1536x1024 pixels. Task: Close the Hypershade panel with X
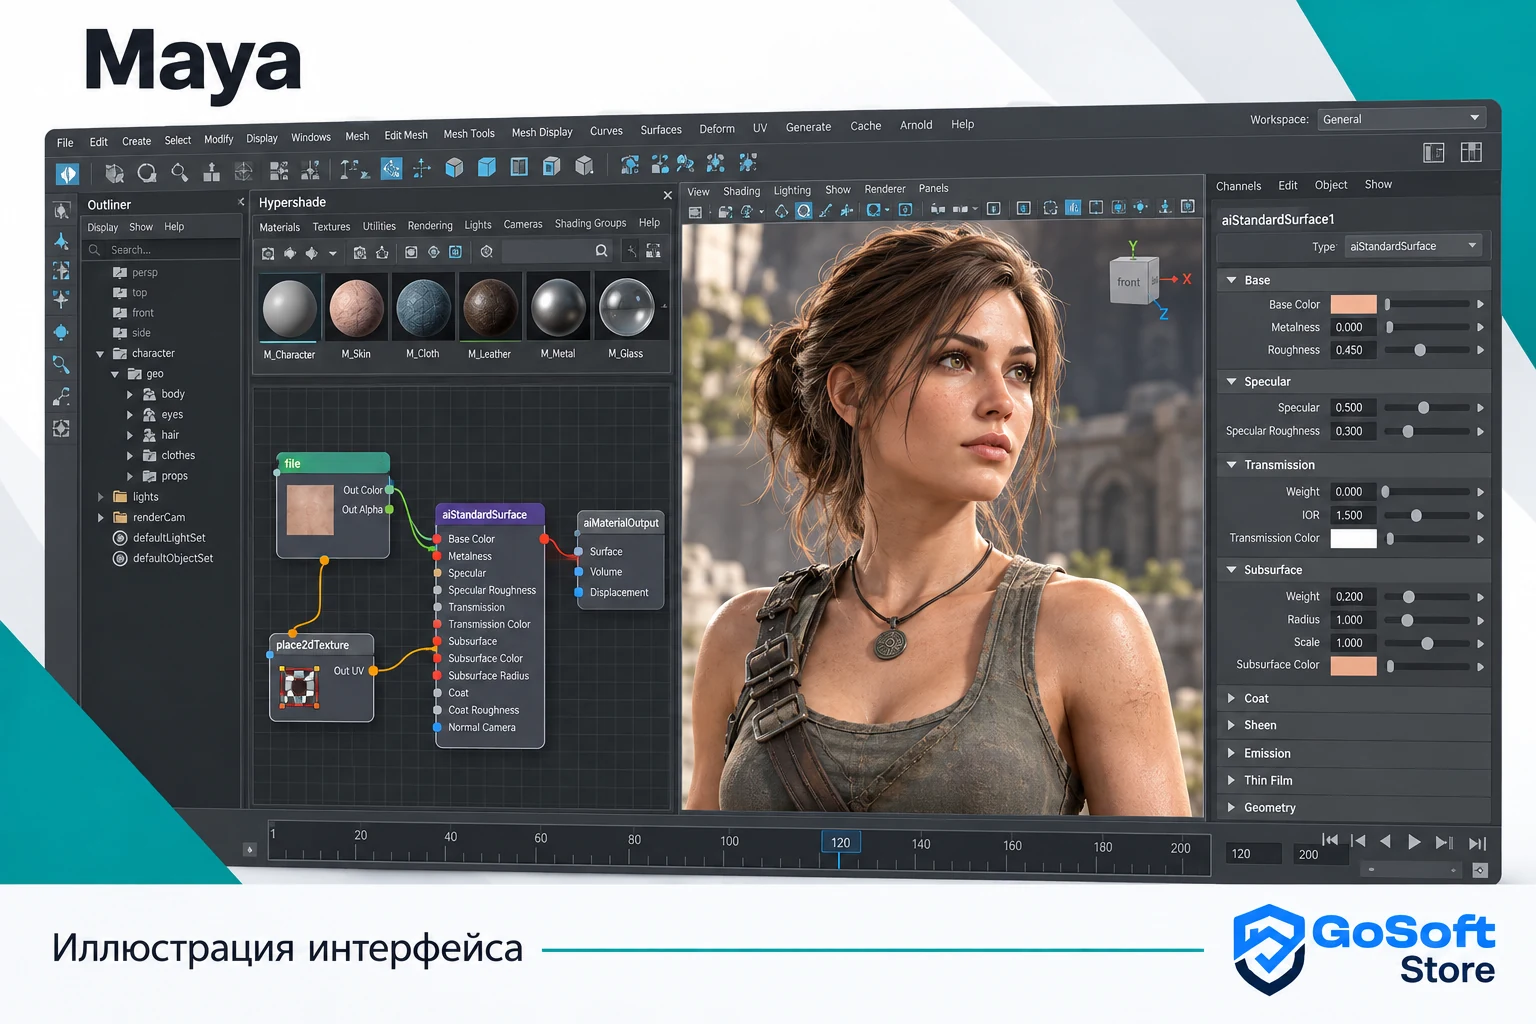[667, 195]
